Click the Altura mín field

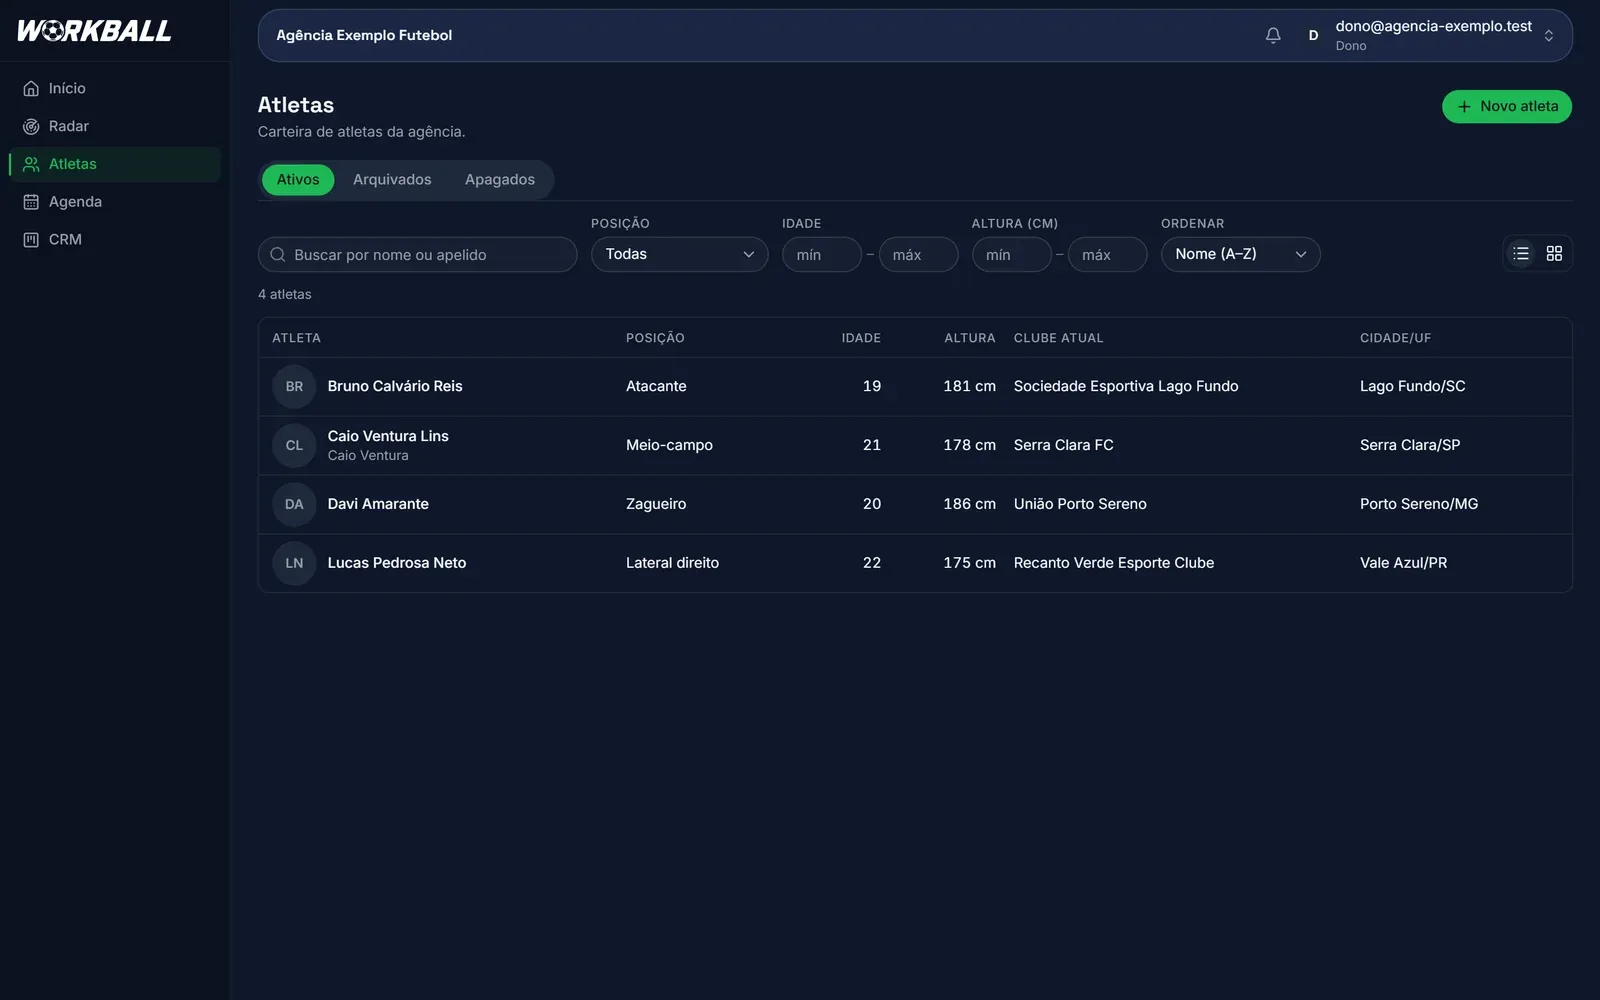[x=1011, y=255]
